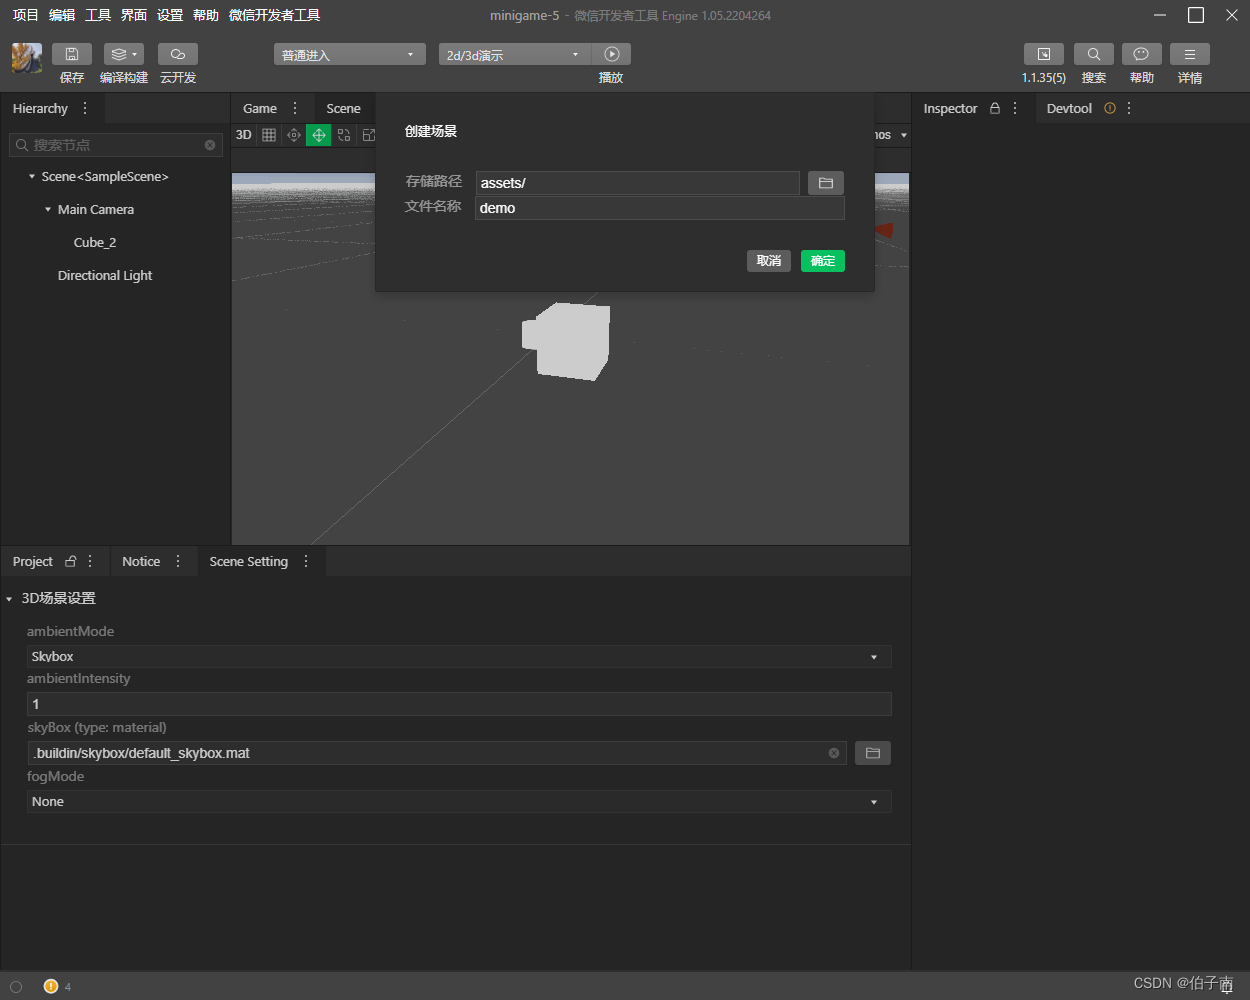Select the scene focus target tool

point(294,135)
